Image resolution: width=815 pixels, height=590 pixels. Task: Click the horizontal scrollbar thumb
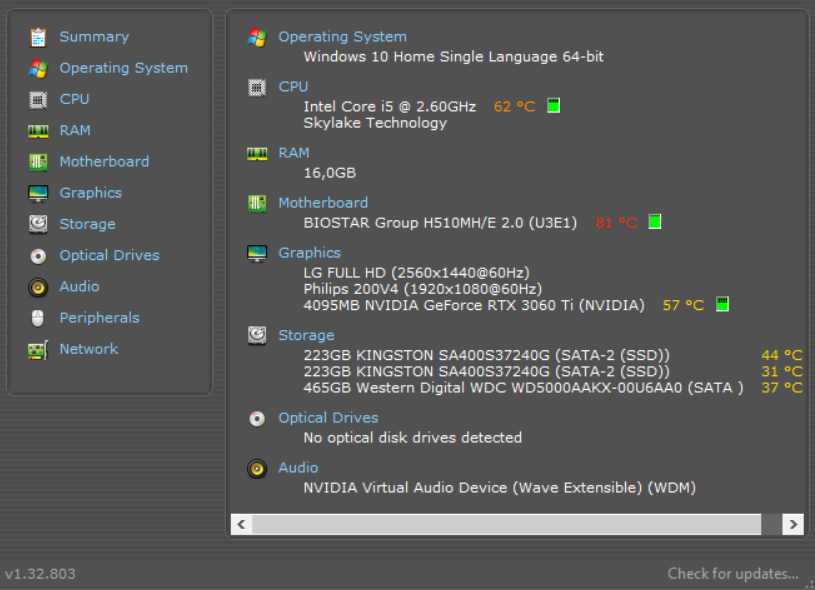click(507, 525)
